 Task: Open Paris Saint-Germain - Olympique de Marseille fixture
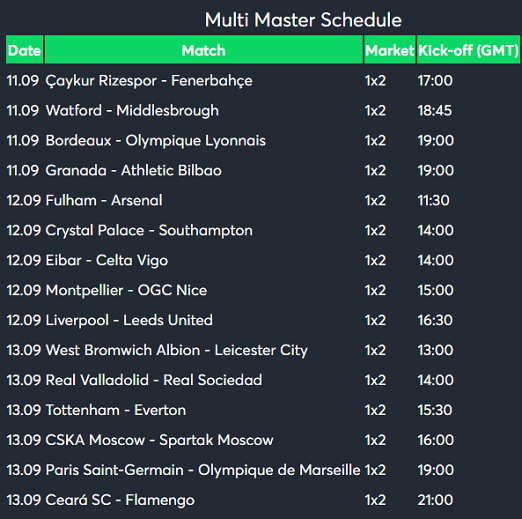203,470
